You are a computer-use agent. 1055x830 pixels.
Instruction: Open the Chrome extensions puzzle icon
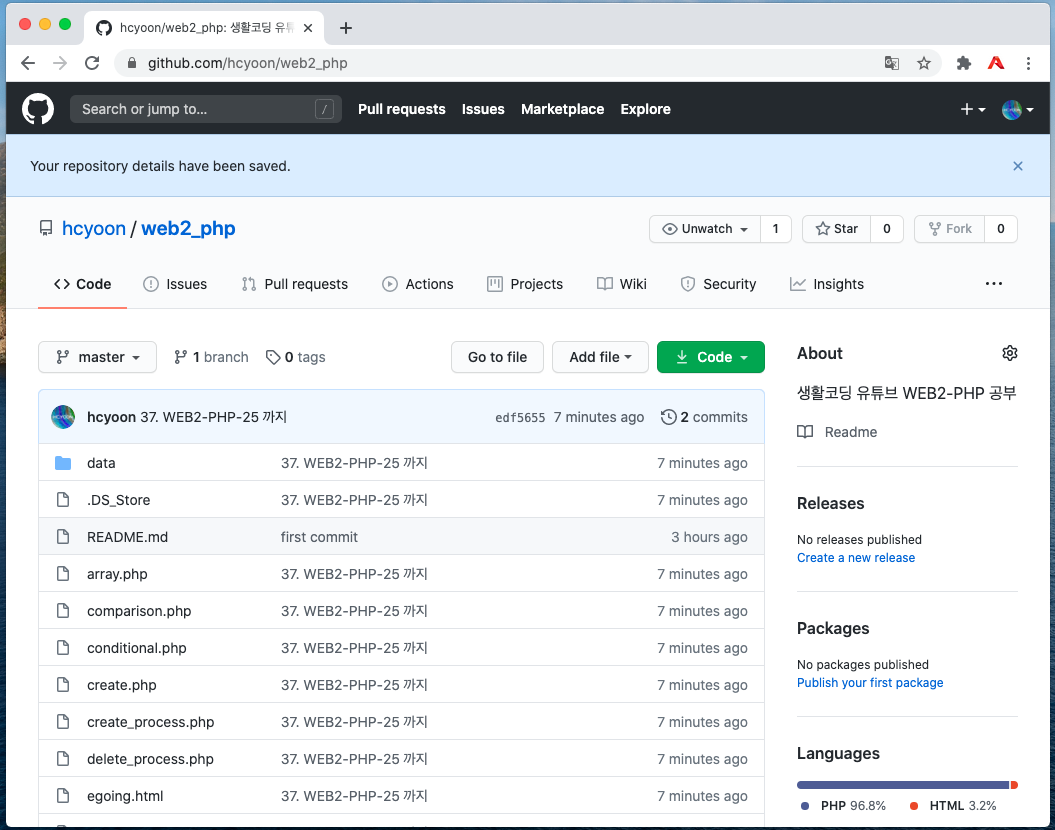click(x=963, y=63)
